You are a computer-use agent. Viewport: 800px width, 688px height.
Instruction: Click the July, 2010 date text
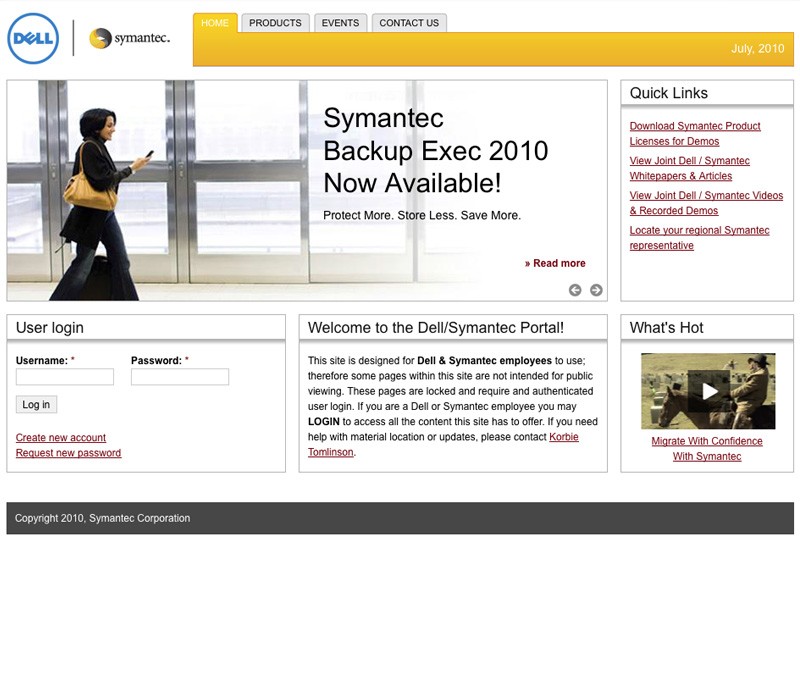758,48
